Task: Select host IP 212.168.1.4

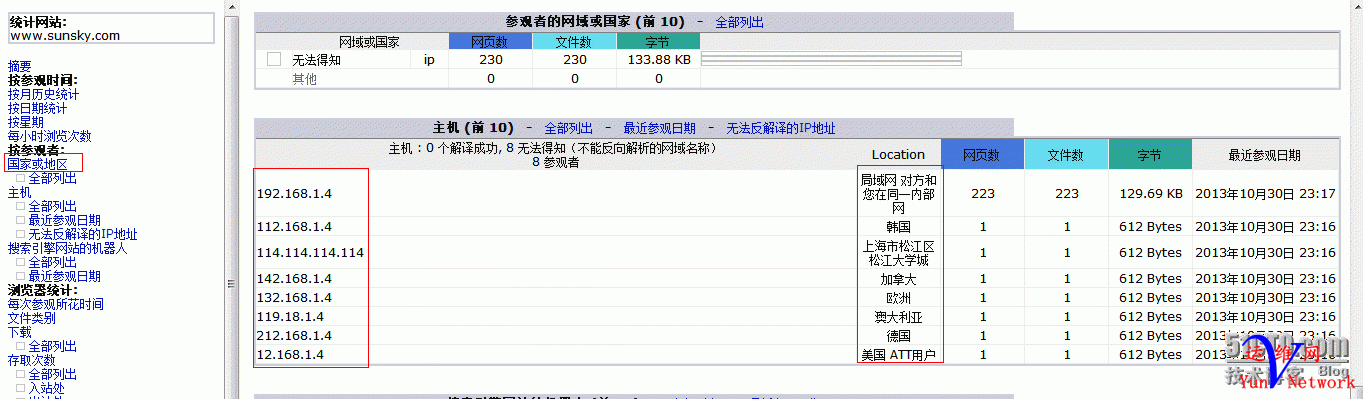Action: pos(294,336)
